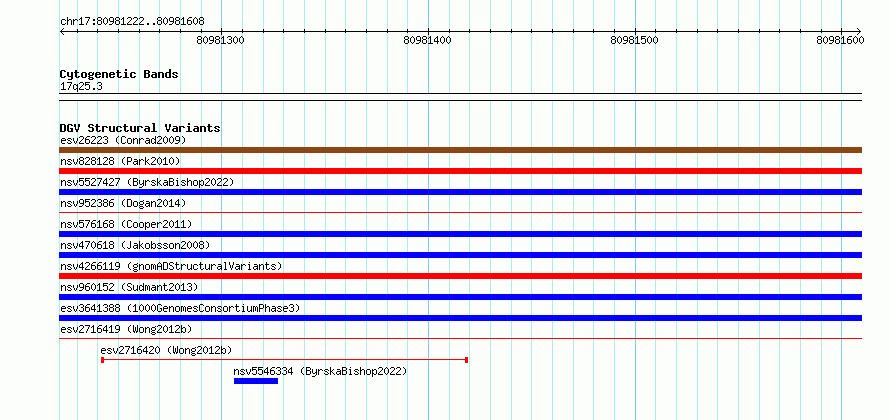Open nsv952386 (Dogan2014) variant label

coord(123,203)
